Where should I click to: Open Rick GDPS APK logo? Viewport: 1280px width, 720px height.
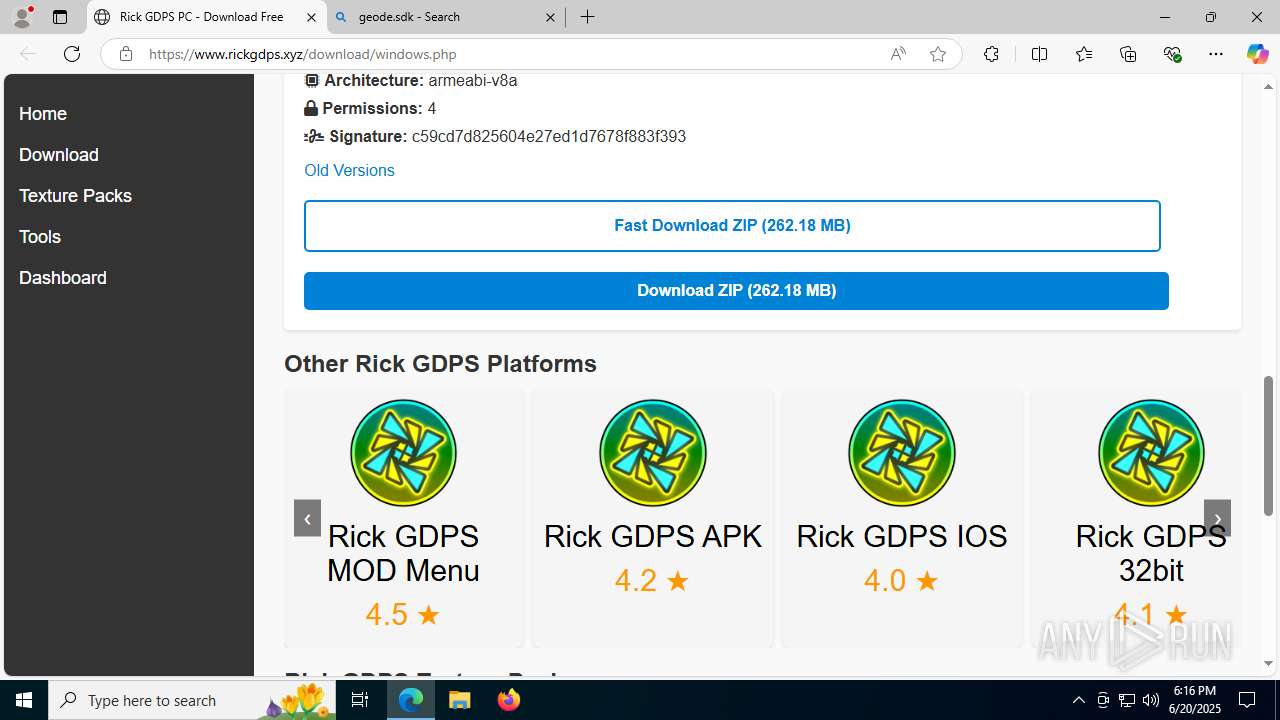click(x=653, y=453)
